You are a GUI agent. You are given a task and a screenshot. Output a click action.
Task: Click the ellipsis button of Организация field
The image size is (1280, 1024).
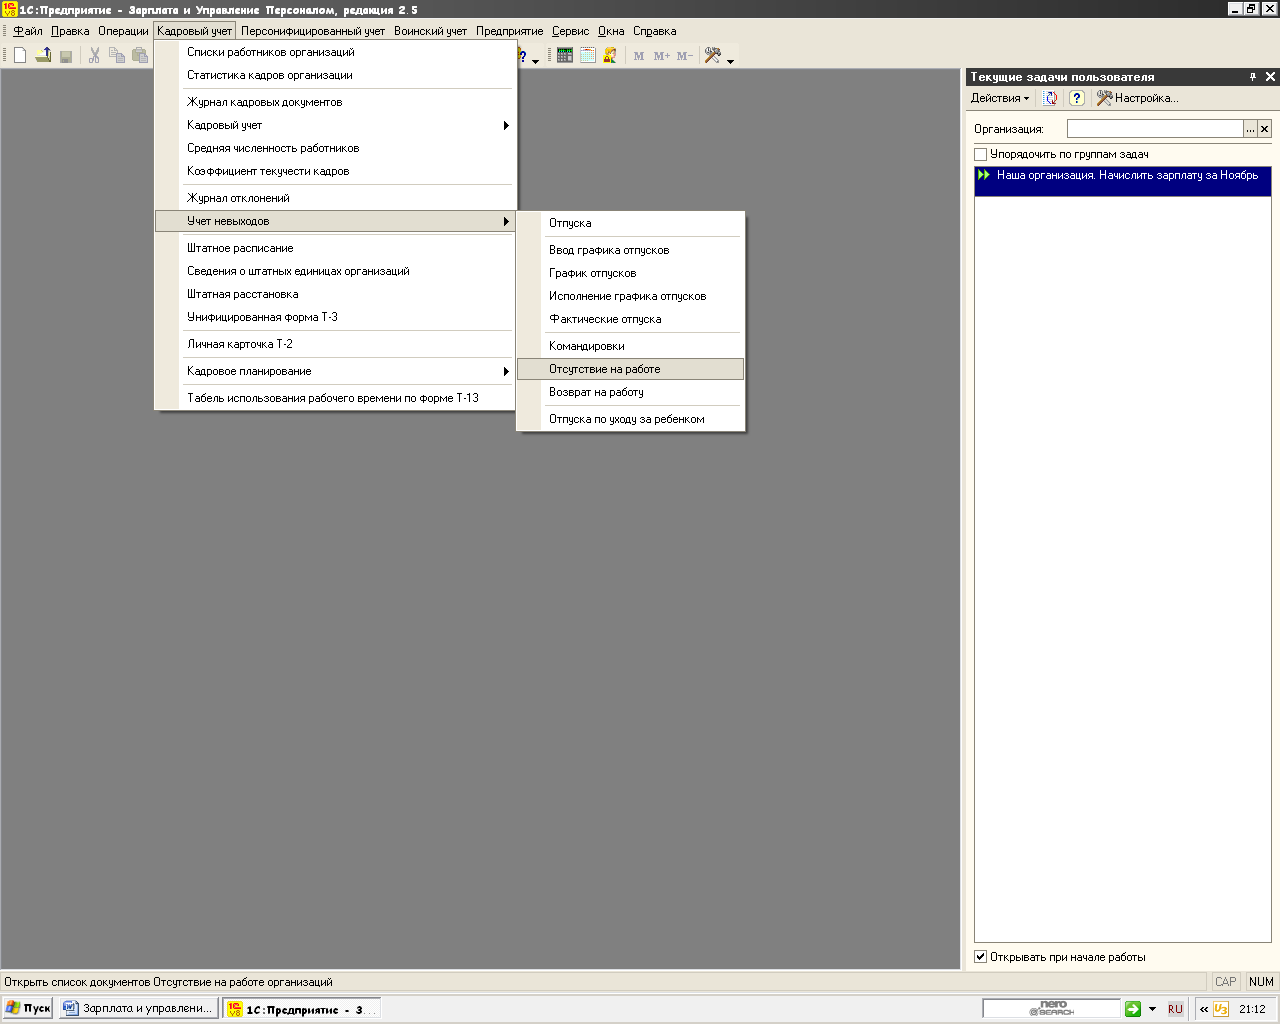tap(1250, 129)
